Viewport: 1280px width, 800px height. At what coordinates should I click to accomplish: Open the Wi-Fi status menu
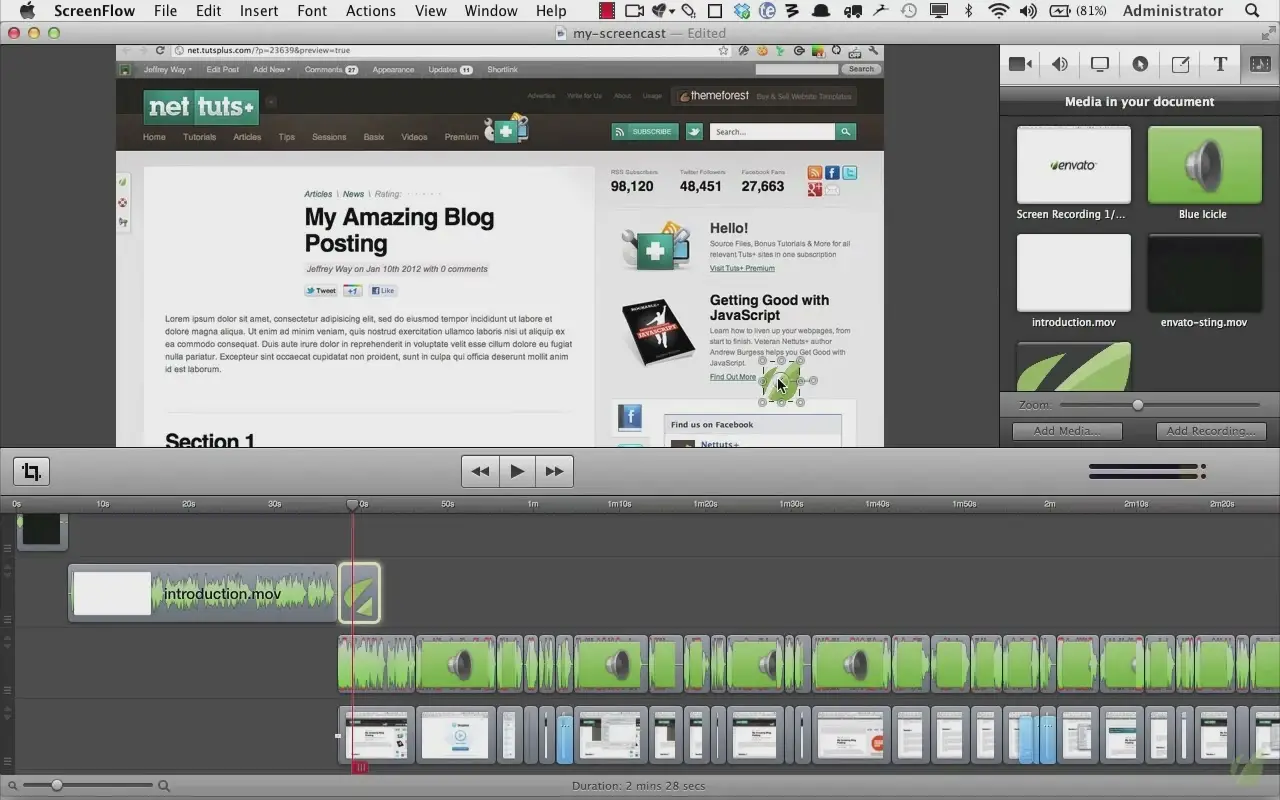click(998, 11)
